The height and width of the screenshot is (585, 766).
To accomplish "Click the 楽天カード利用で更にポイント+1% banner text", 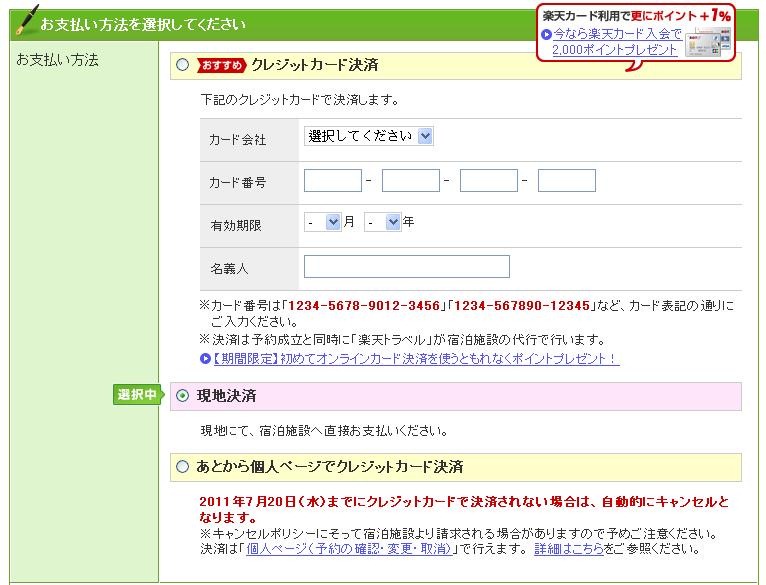I will pos(637,16).
